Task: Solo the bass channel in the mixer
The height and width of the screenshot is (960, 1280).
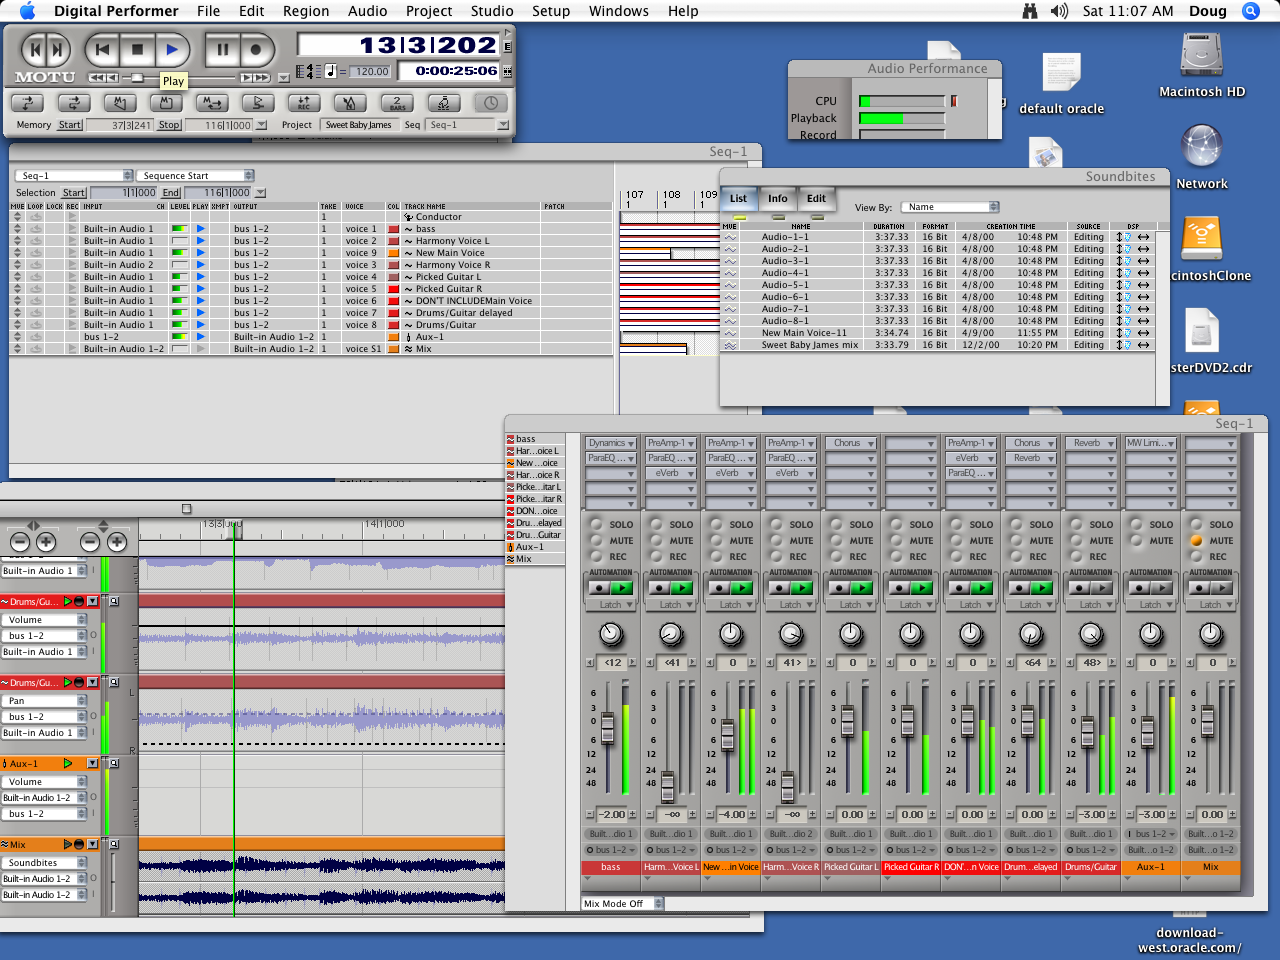Action: point(597,524)
